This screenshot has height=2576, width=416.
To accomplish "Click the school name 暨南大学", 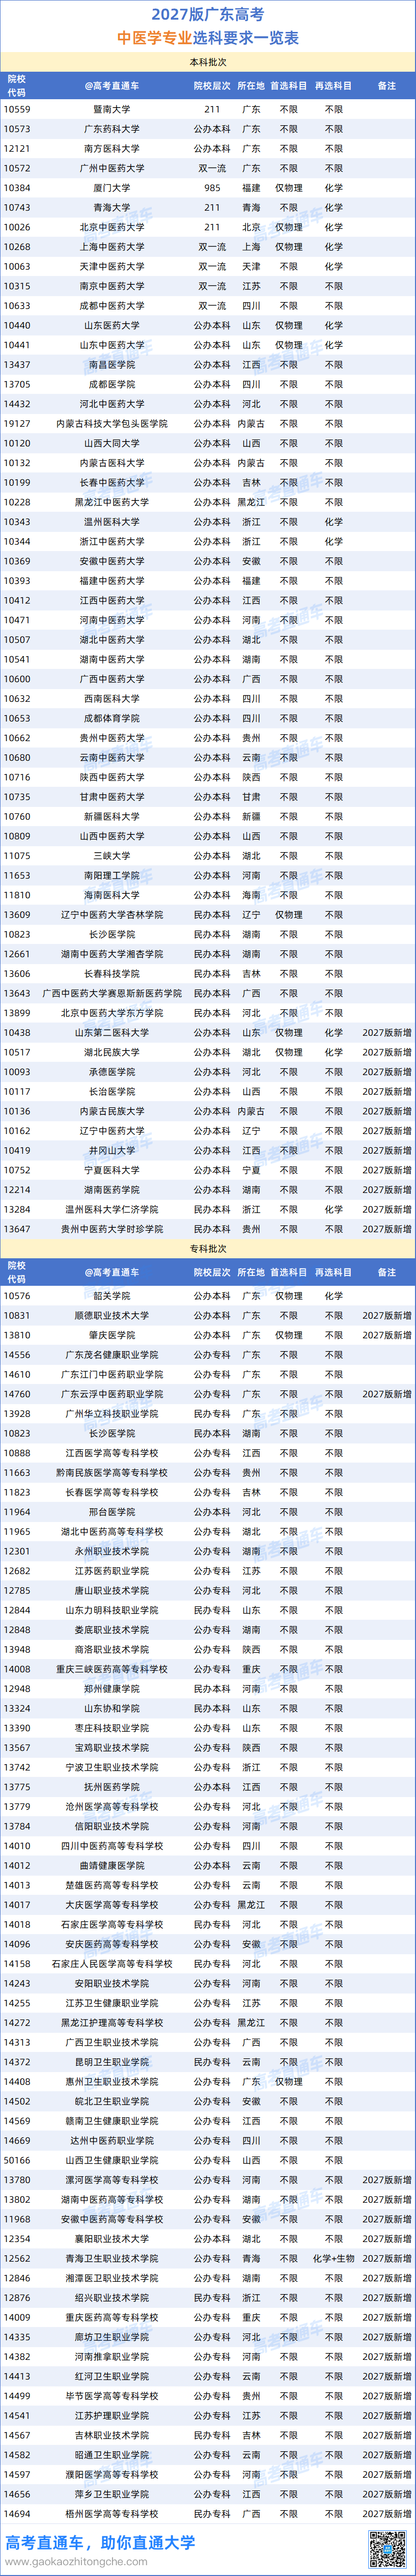I will [x=112, y=109].
